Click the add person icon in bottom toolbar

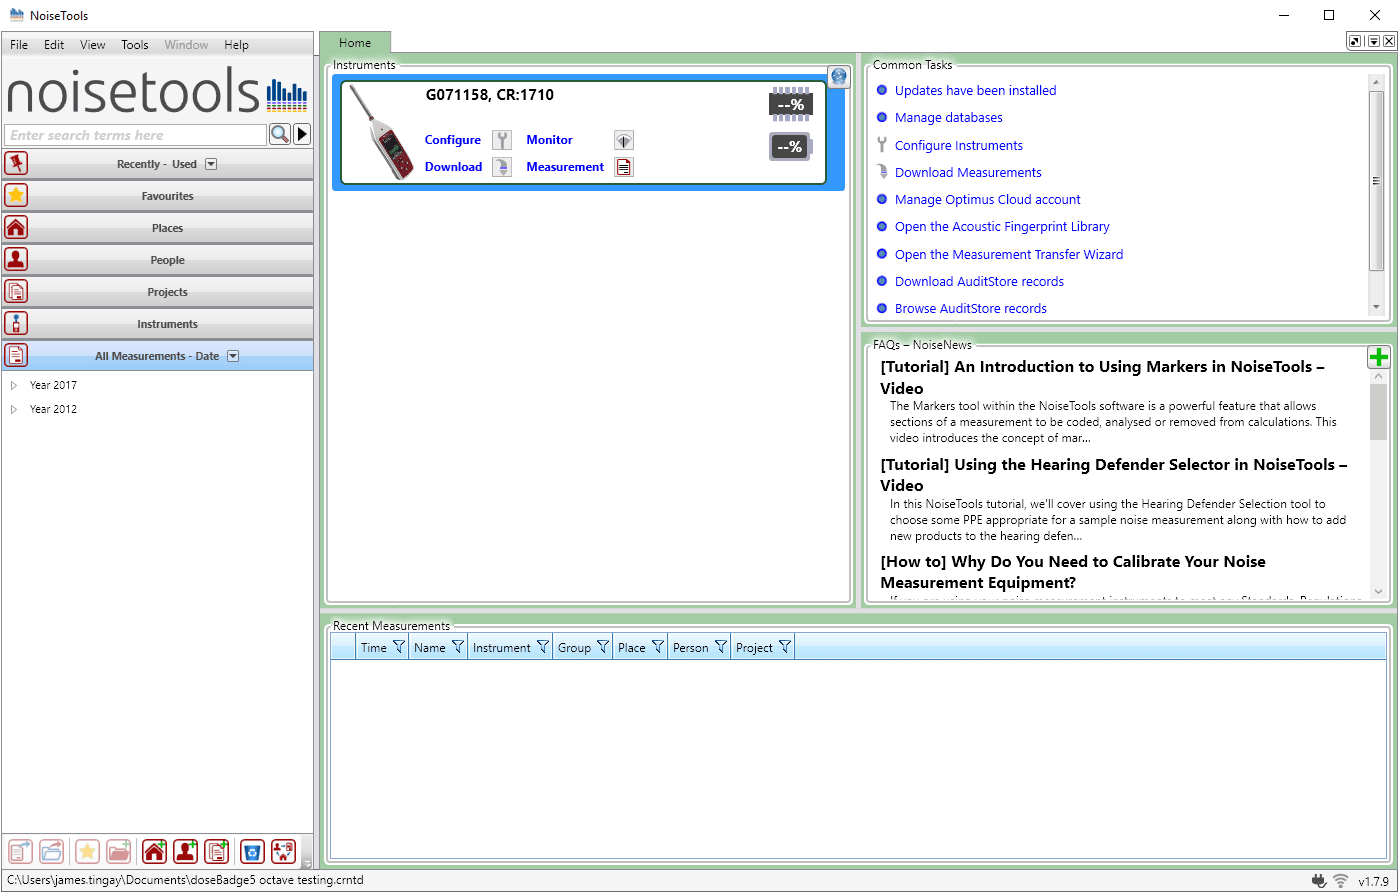(186, 852)
